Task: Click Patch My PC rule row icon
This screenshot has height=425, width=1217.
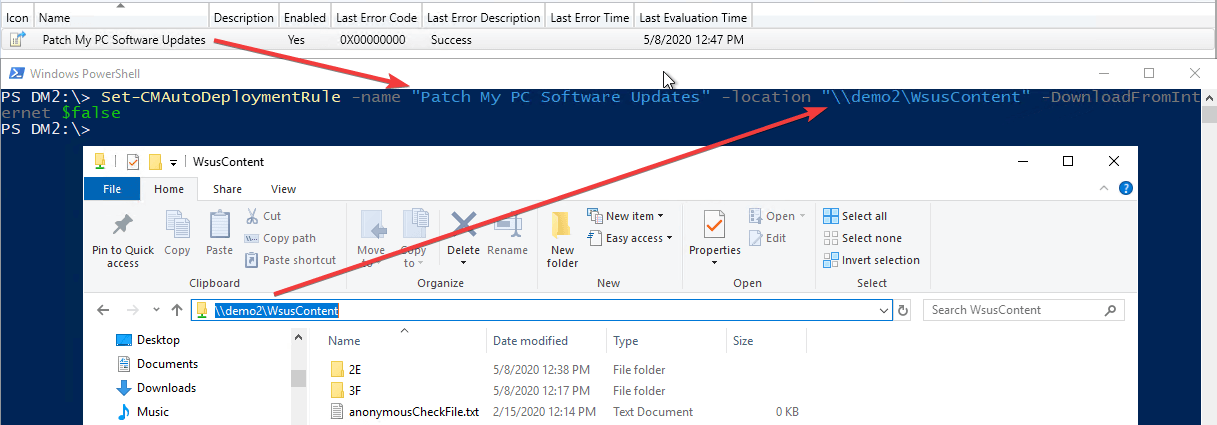Action: pyautogui.click(x=18, y=40)
